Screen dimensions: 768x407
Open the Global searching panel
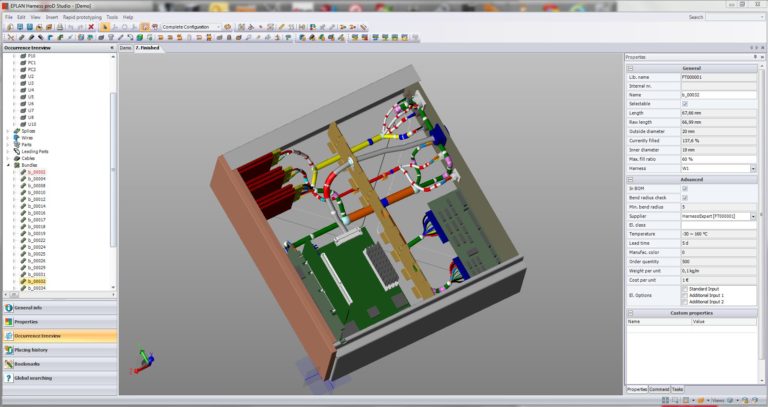[x=60, y=378]
